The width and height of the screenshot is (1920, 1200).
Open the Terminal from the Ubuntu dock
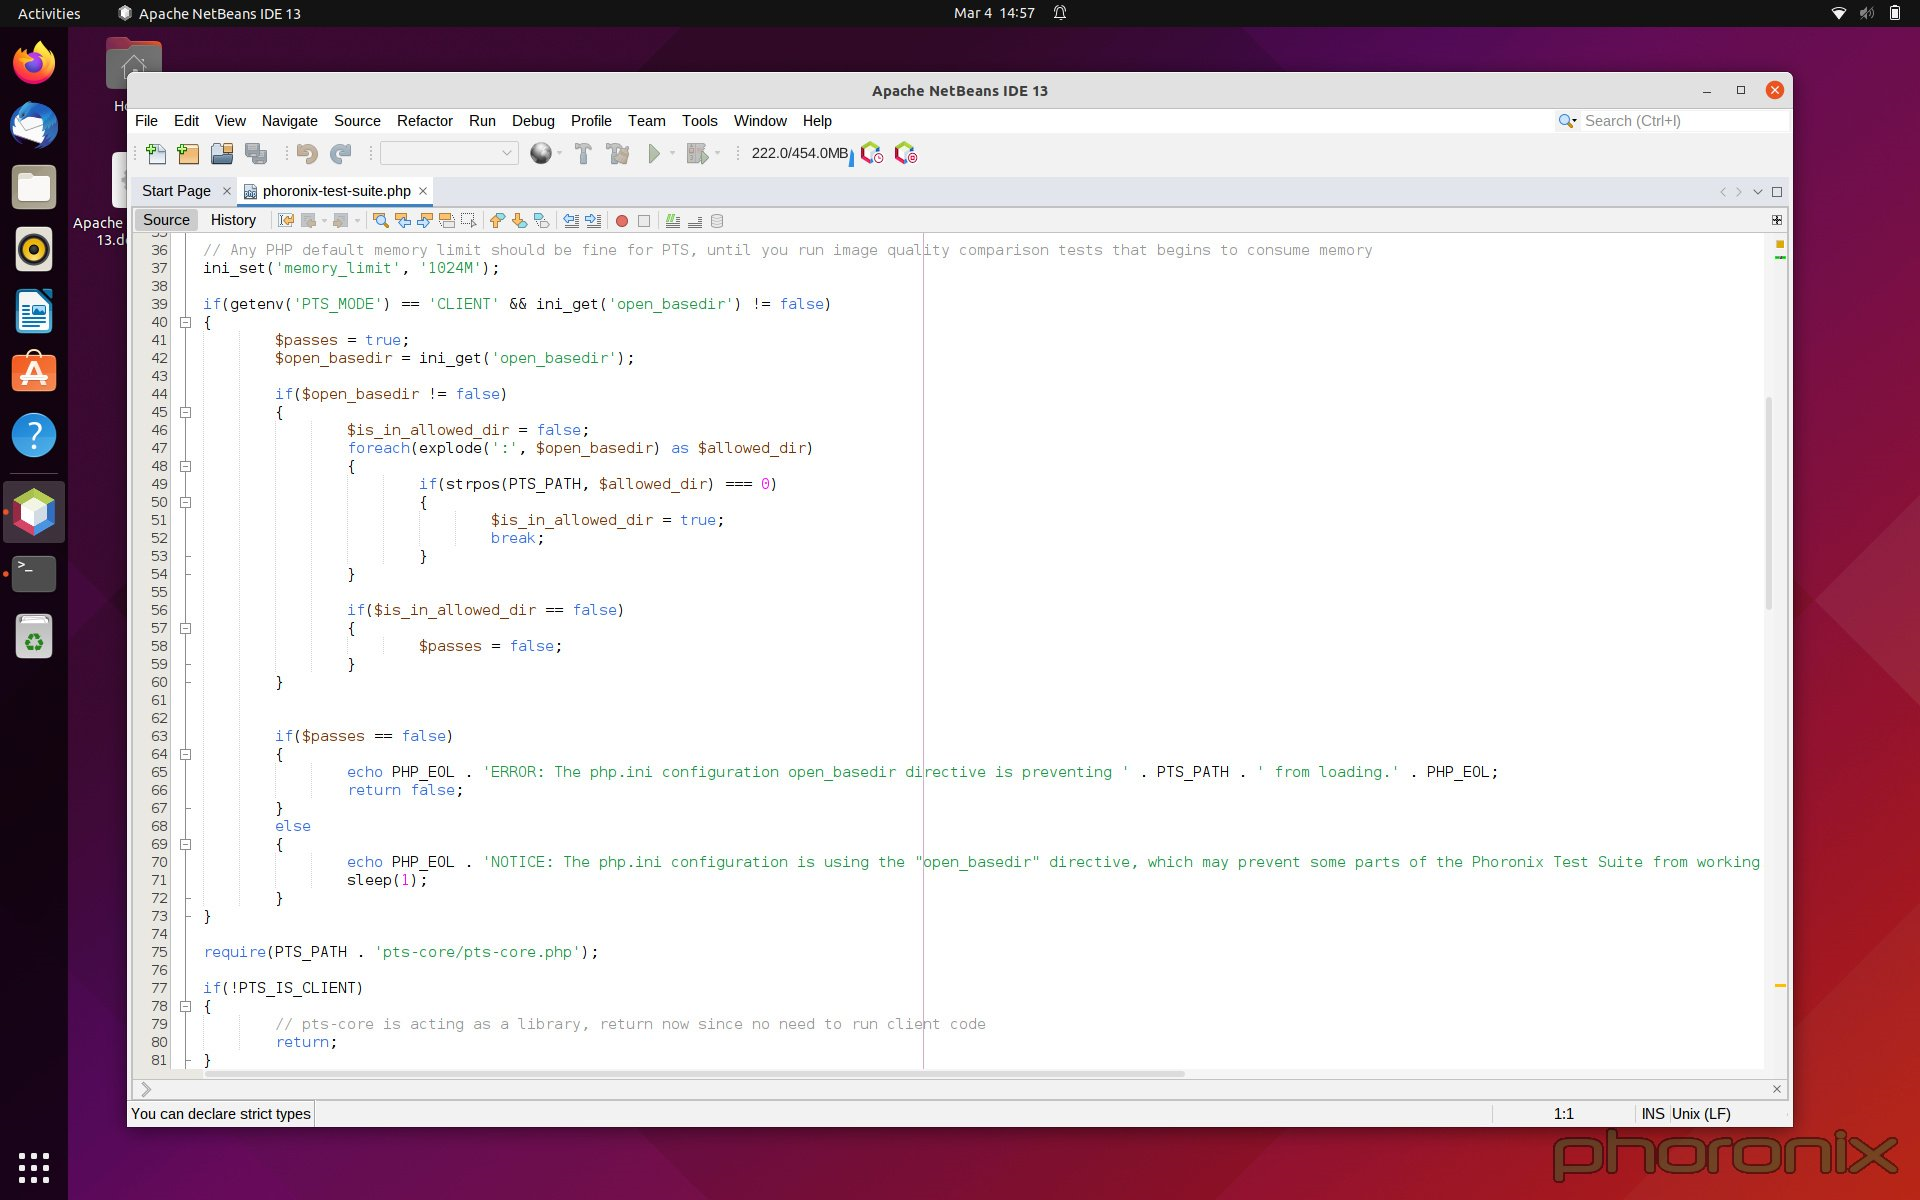click(x=34, y=573)
